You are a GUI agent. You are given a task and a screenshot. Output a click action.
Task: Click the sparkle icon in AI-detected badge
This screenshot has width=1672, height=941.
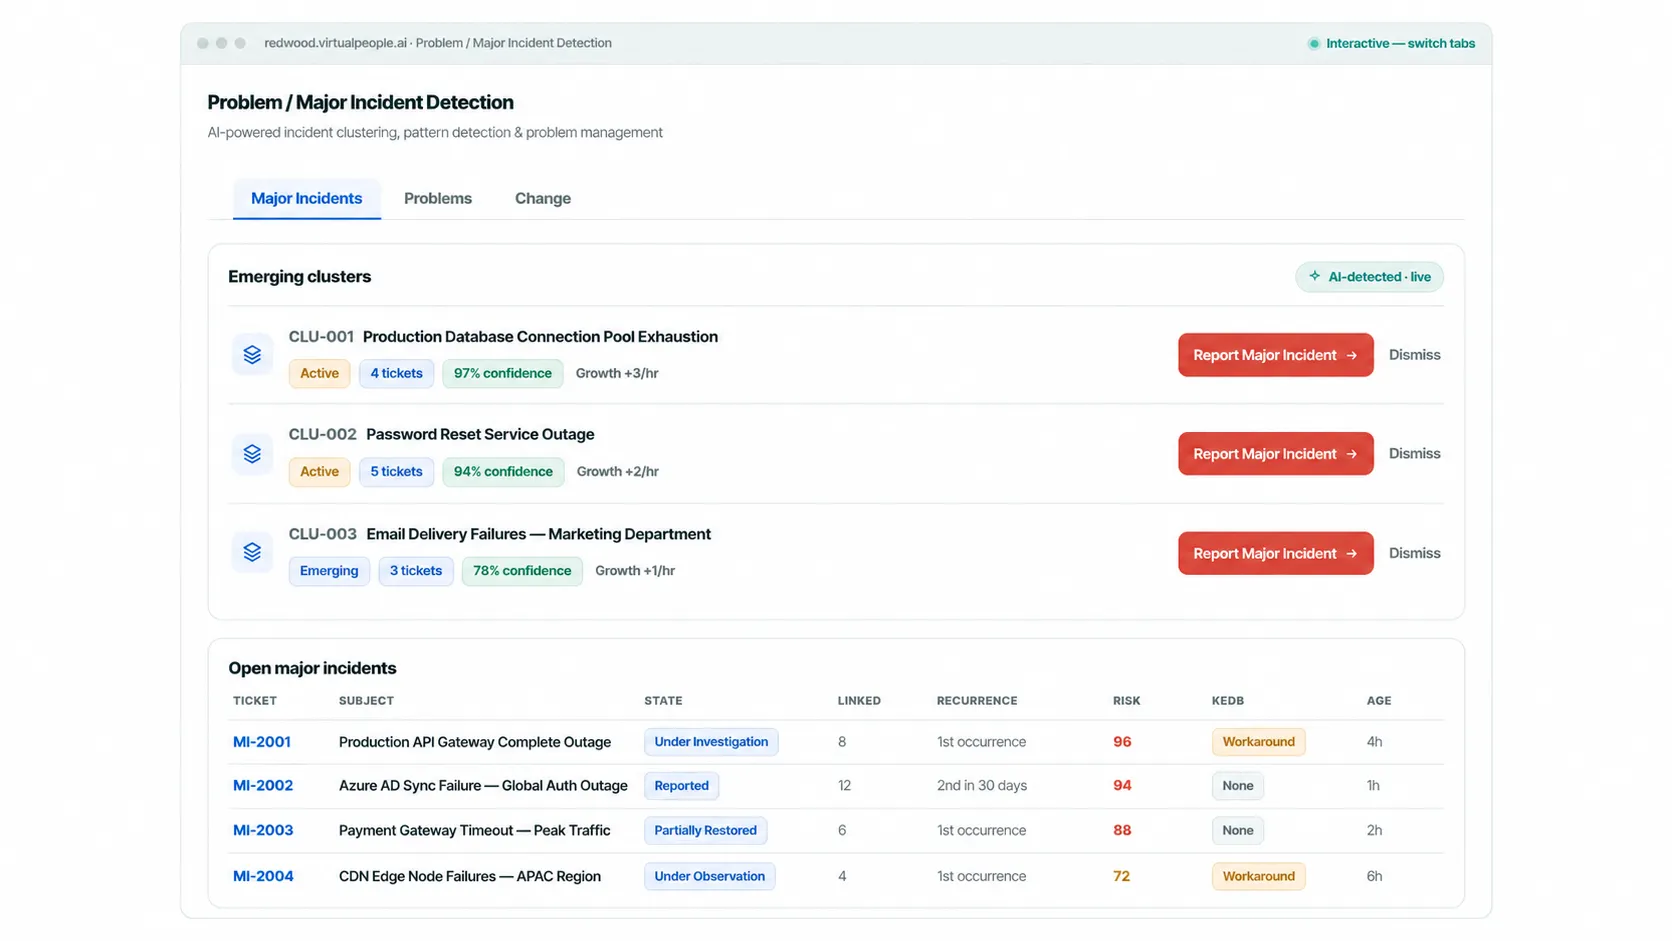1314,277
